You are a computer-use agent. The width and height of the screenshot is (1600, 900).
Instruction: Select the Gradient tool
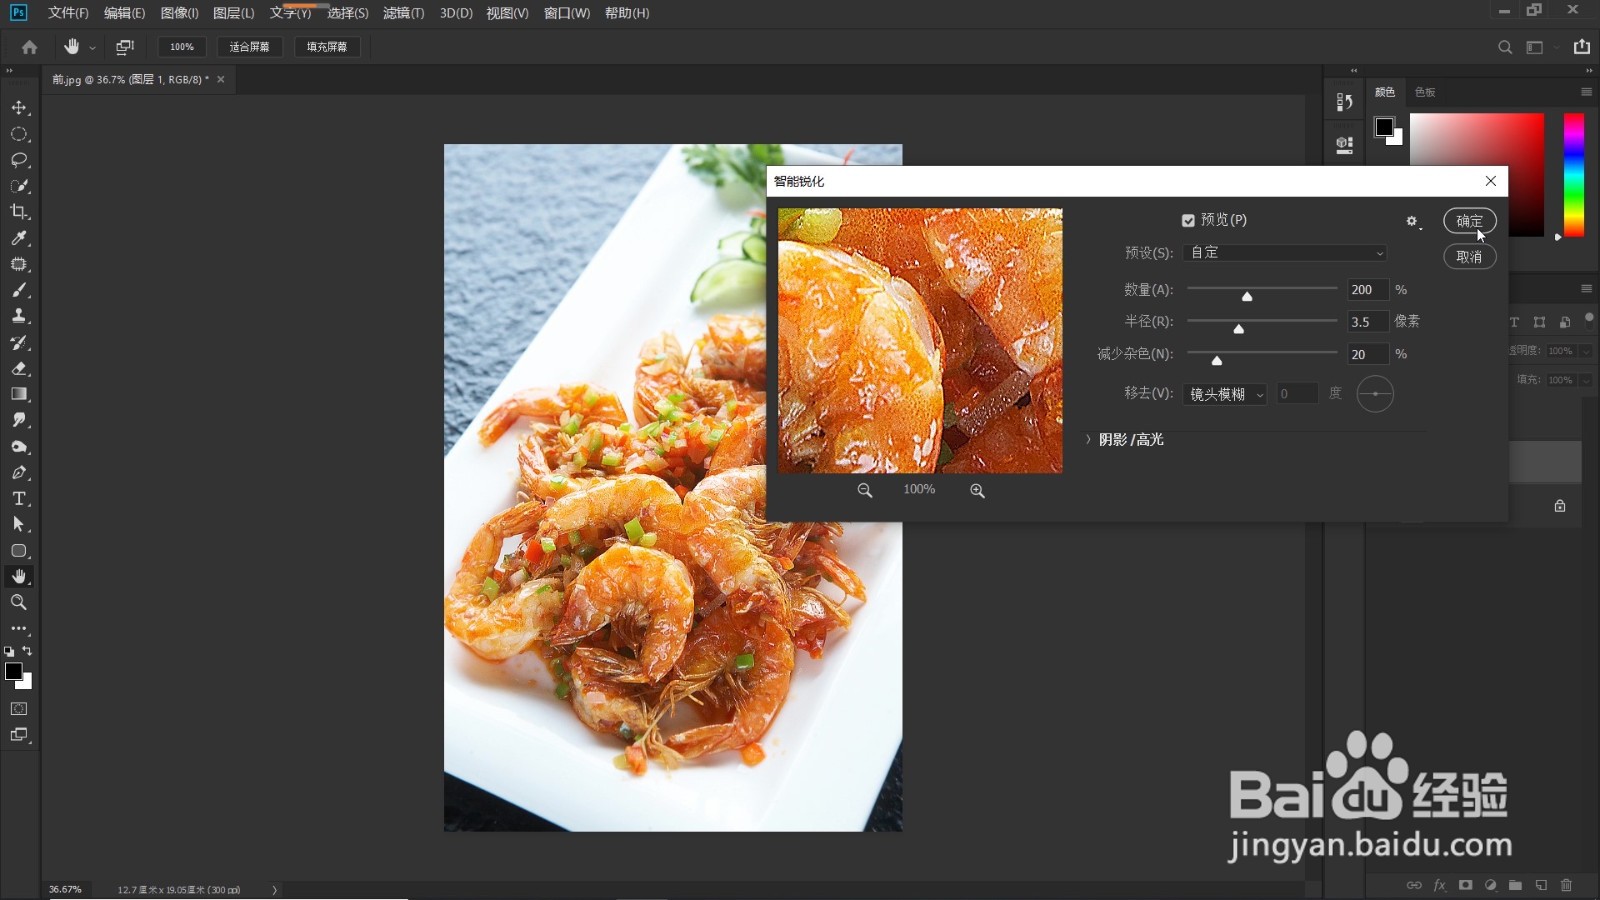pos(19,394)
